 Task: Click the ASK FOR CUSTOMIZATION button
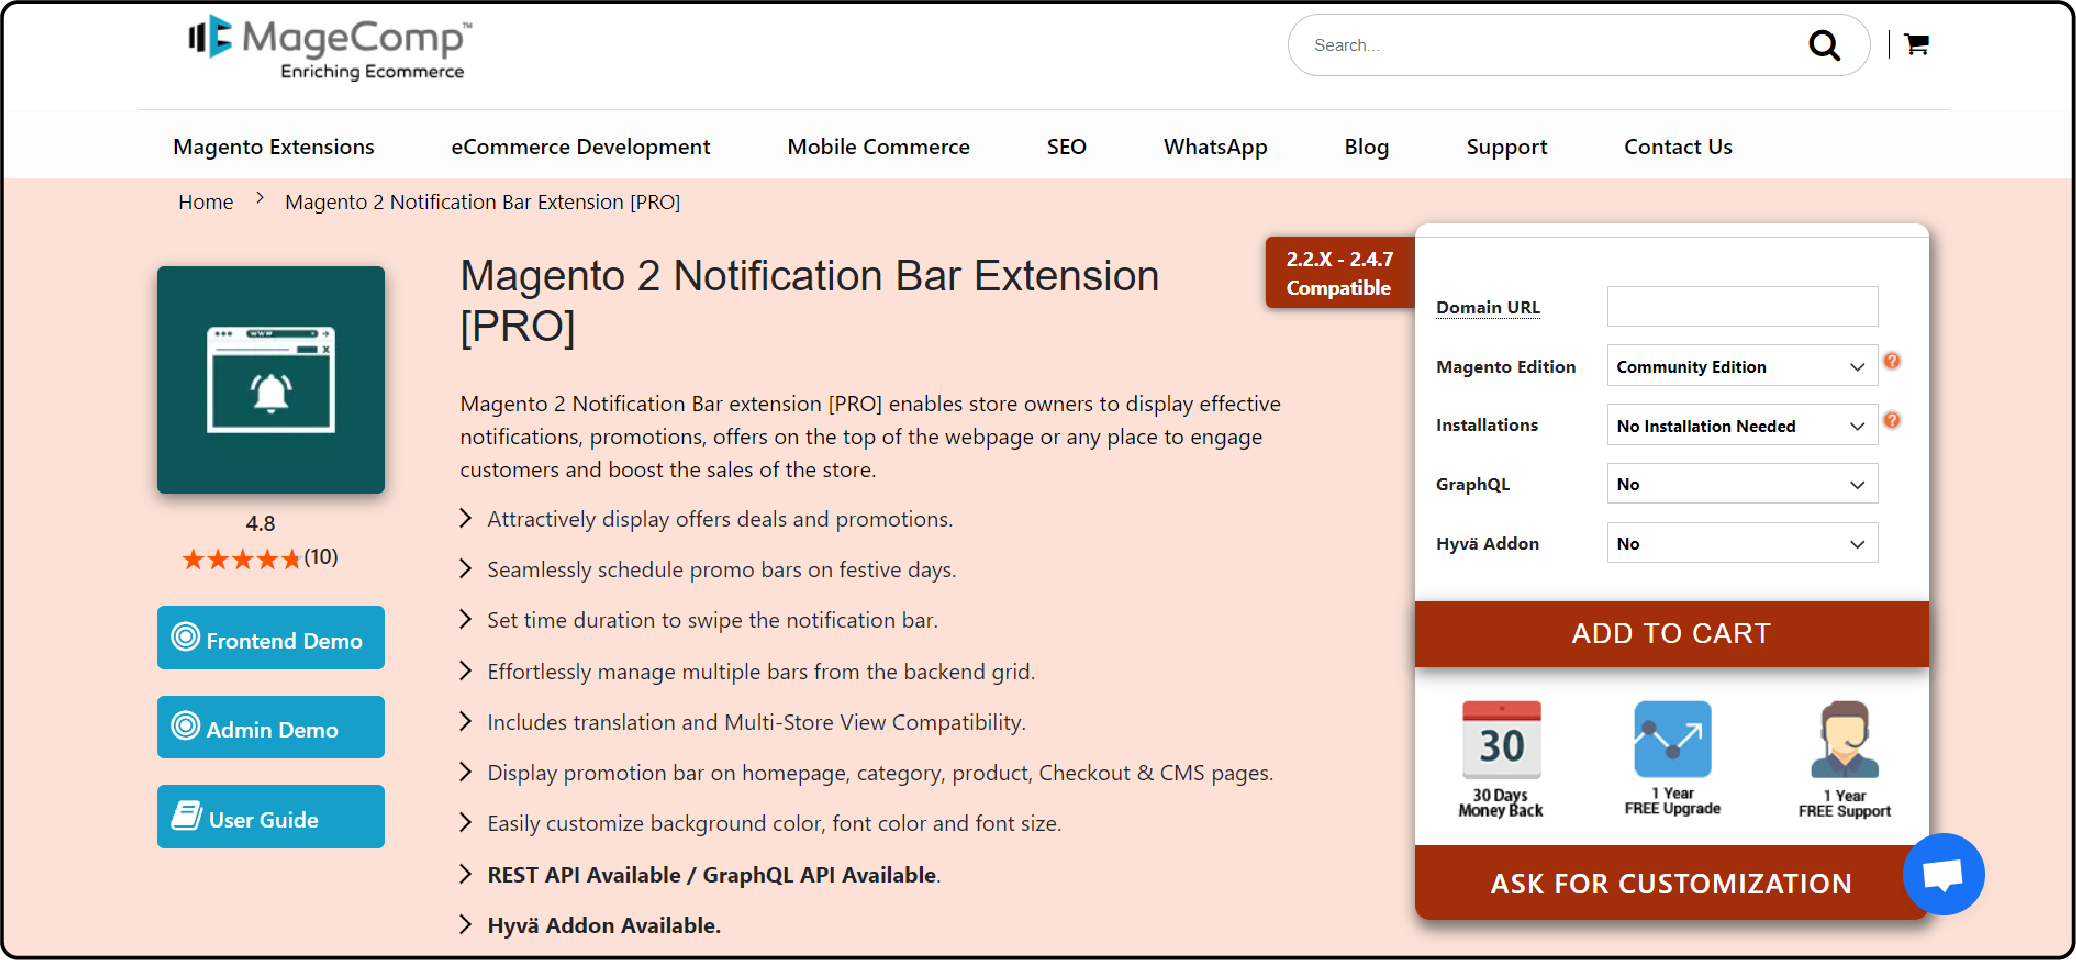coord(1671,883)
